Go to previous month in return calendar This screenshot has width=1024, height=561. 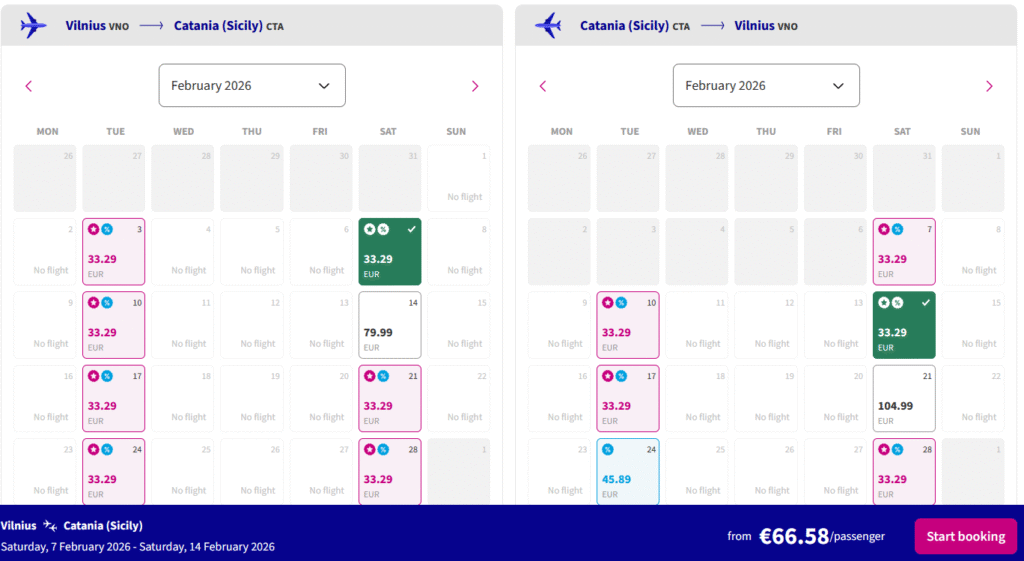543,86
